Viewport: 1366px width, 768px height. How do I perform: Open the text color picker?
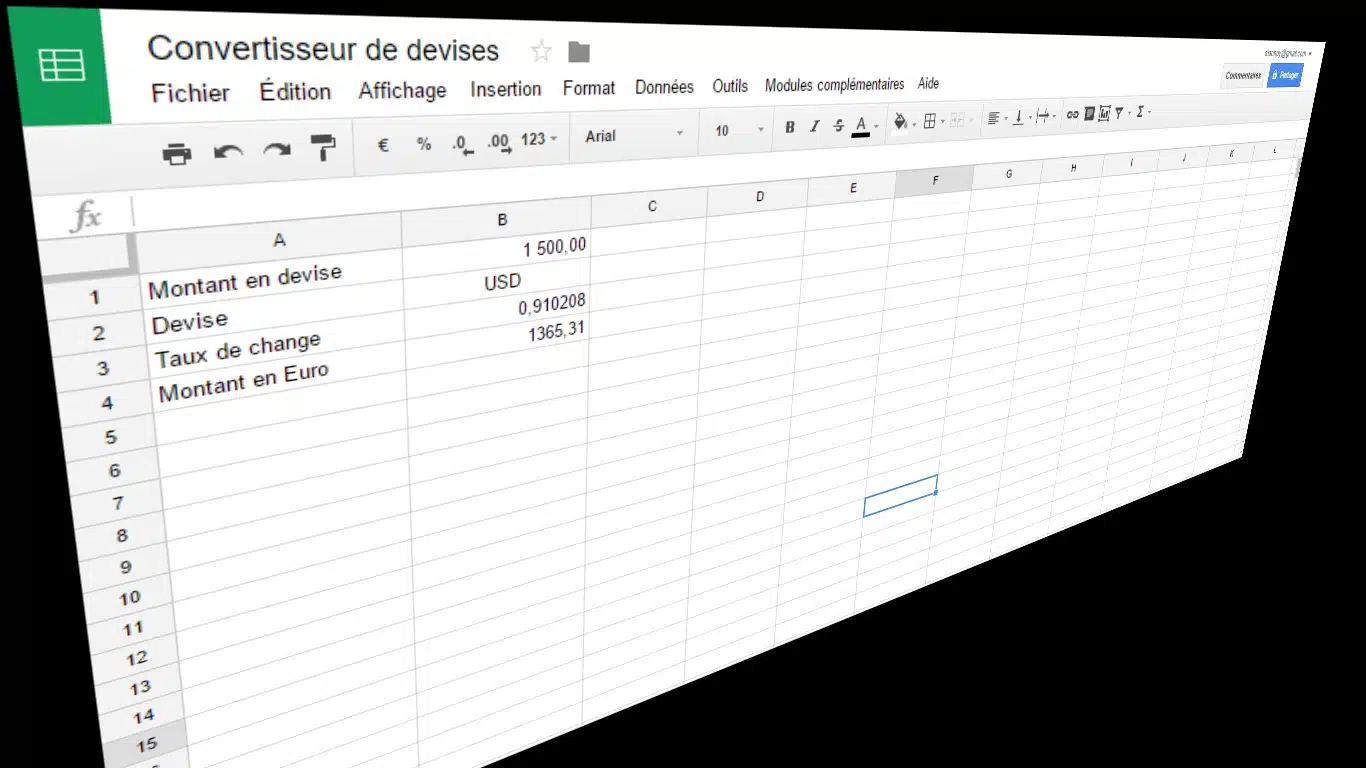[862, 125]
